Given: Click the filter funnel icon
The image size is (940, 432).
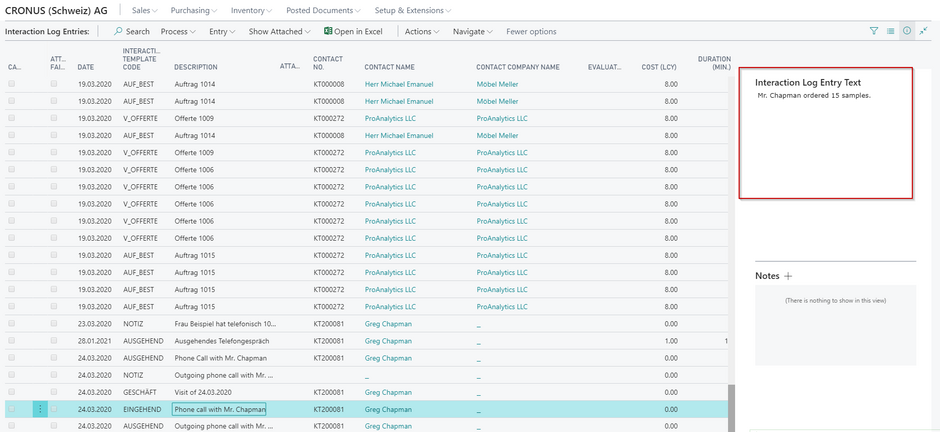Looking at the screenshot, I should click(874, 32).
